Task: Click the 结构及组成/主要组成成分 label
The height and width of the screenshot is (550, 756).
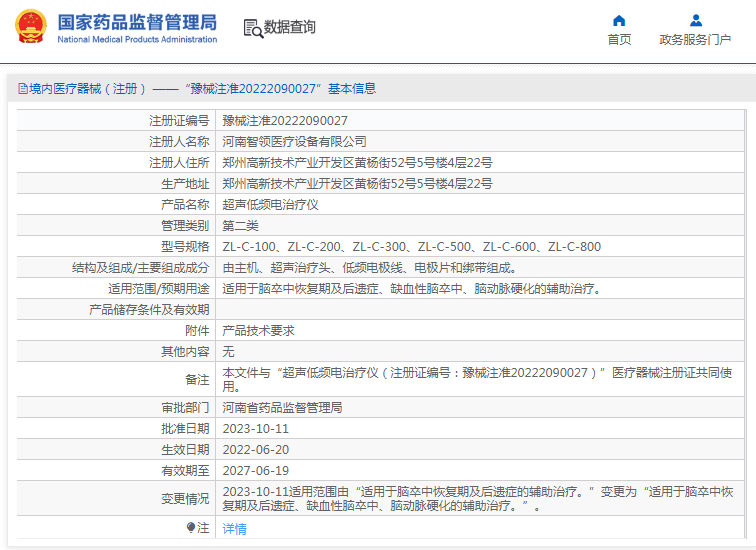Action: 140,268
